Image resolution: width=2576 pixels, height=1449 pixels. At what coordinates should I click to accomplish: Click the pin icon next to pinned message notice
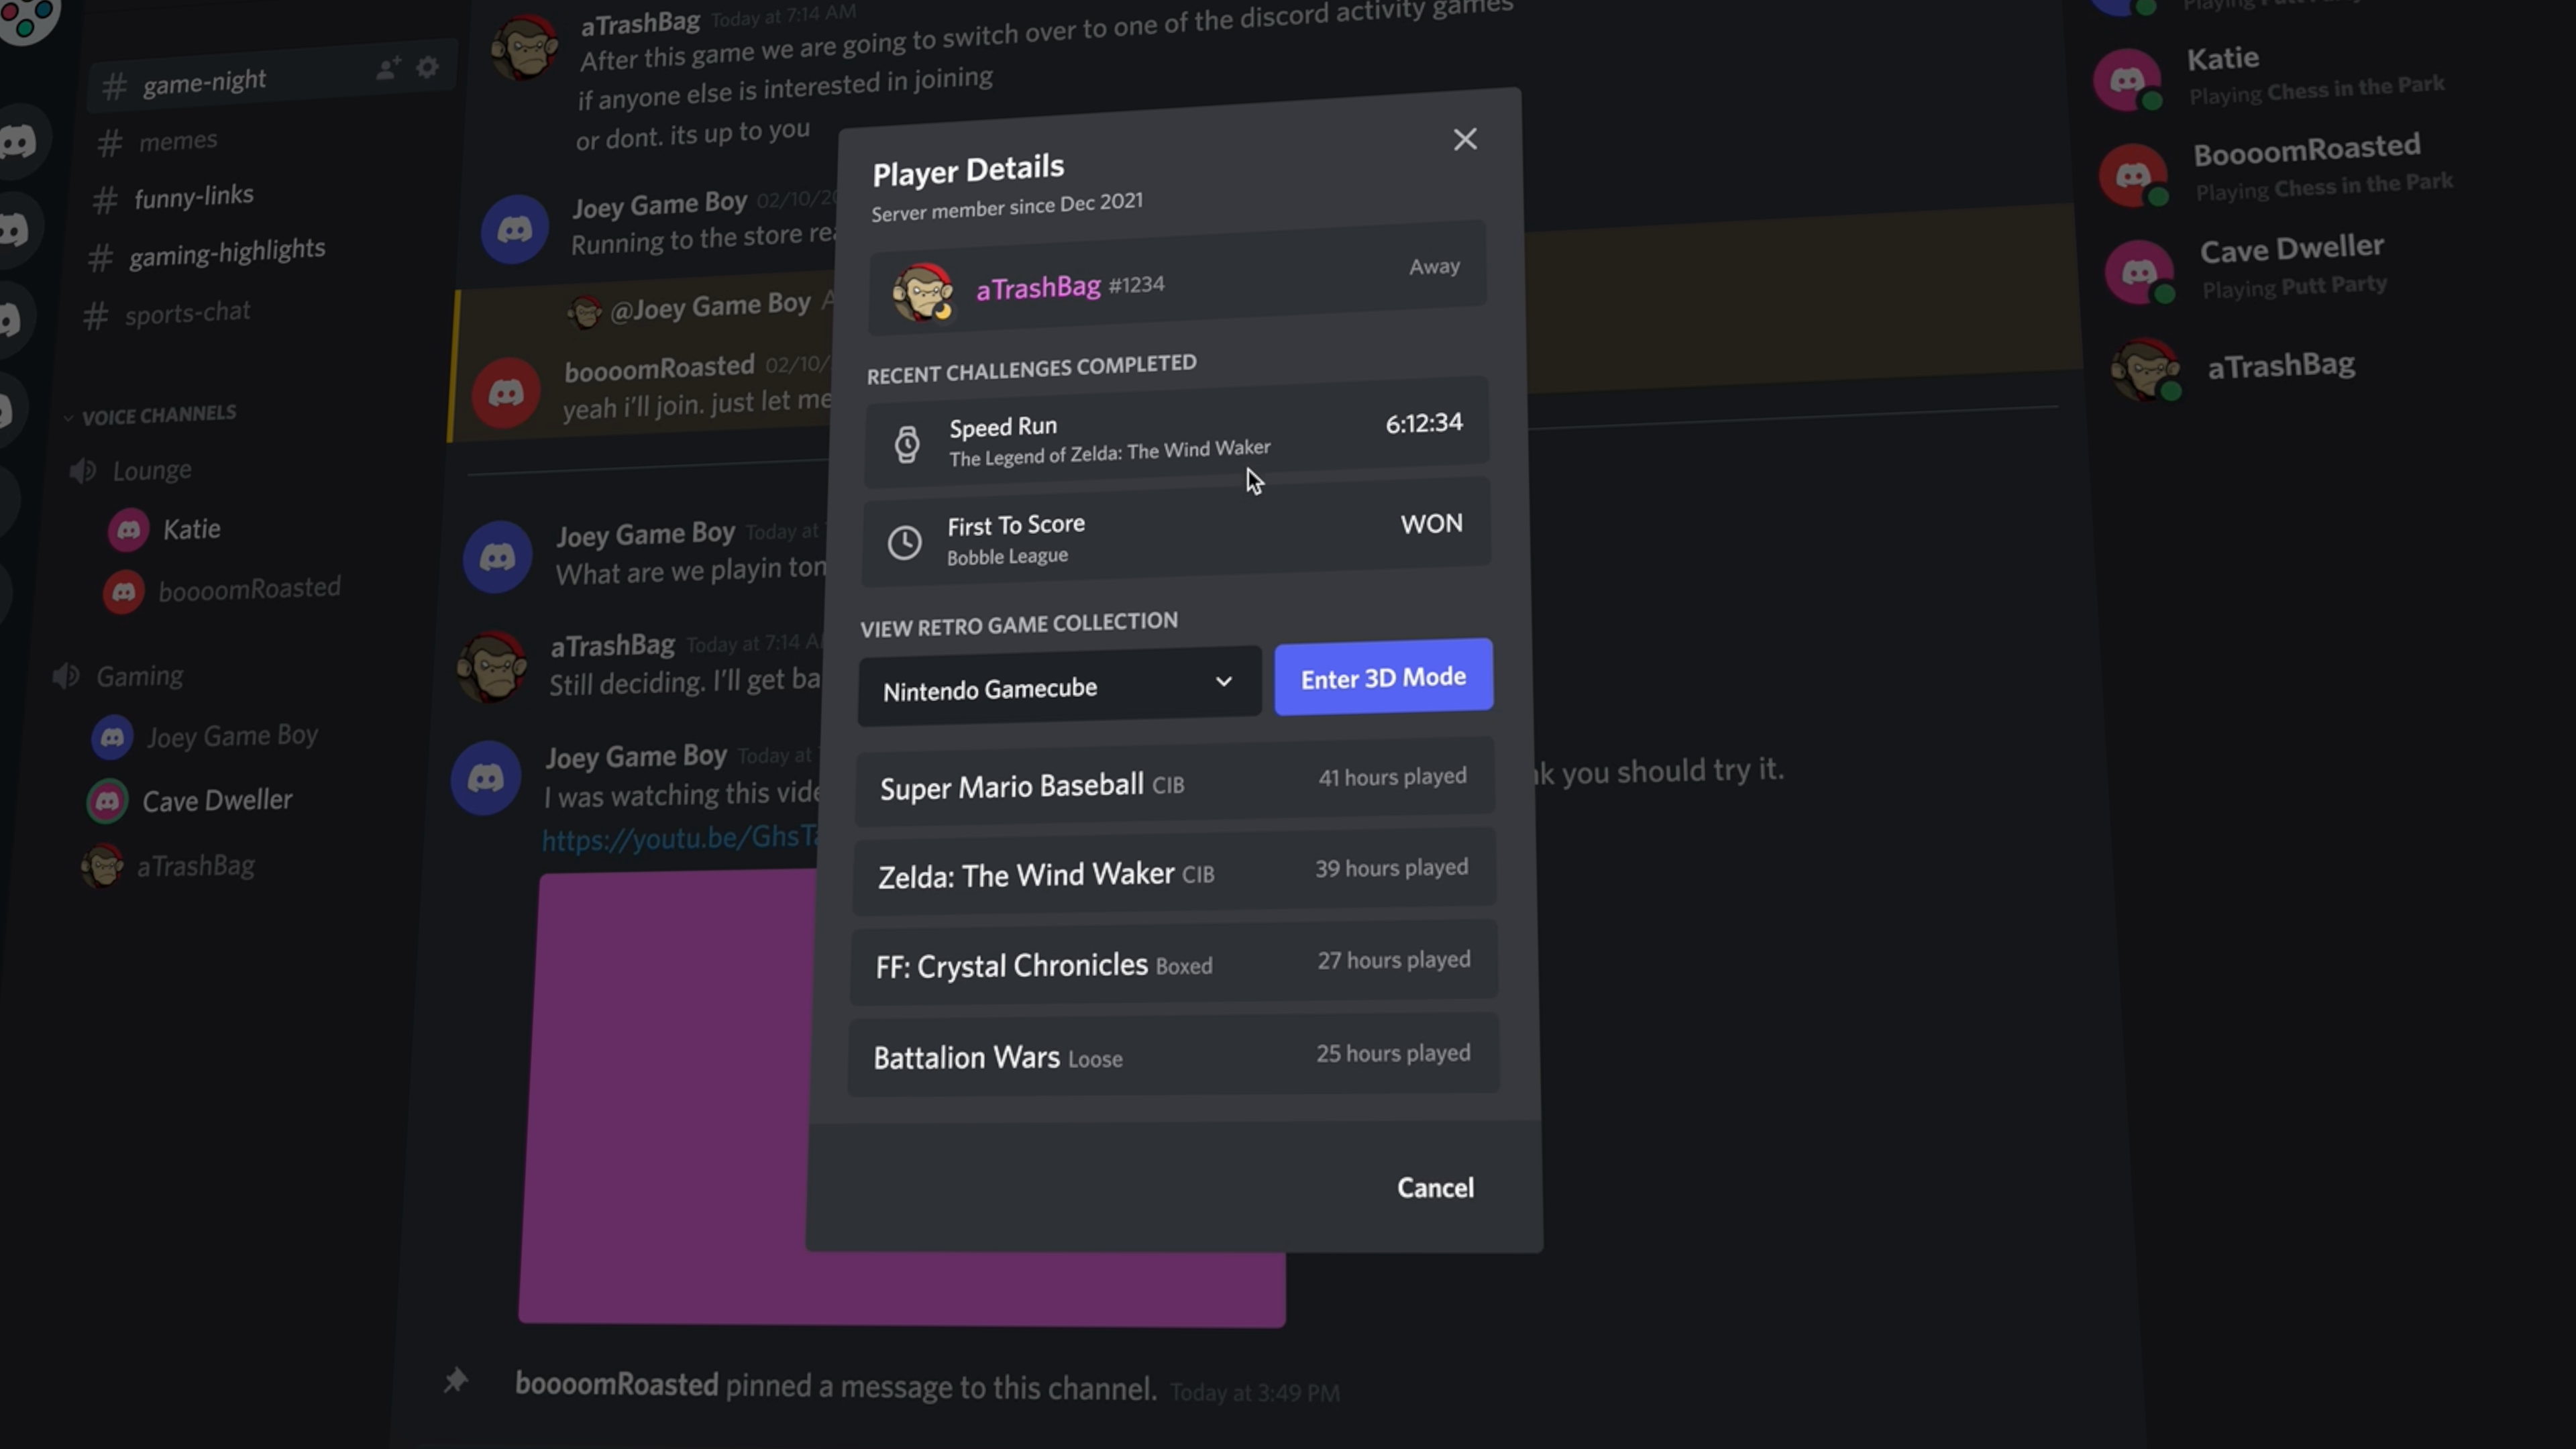456,1381
